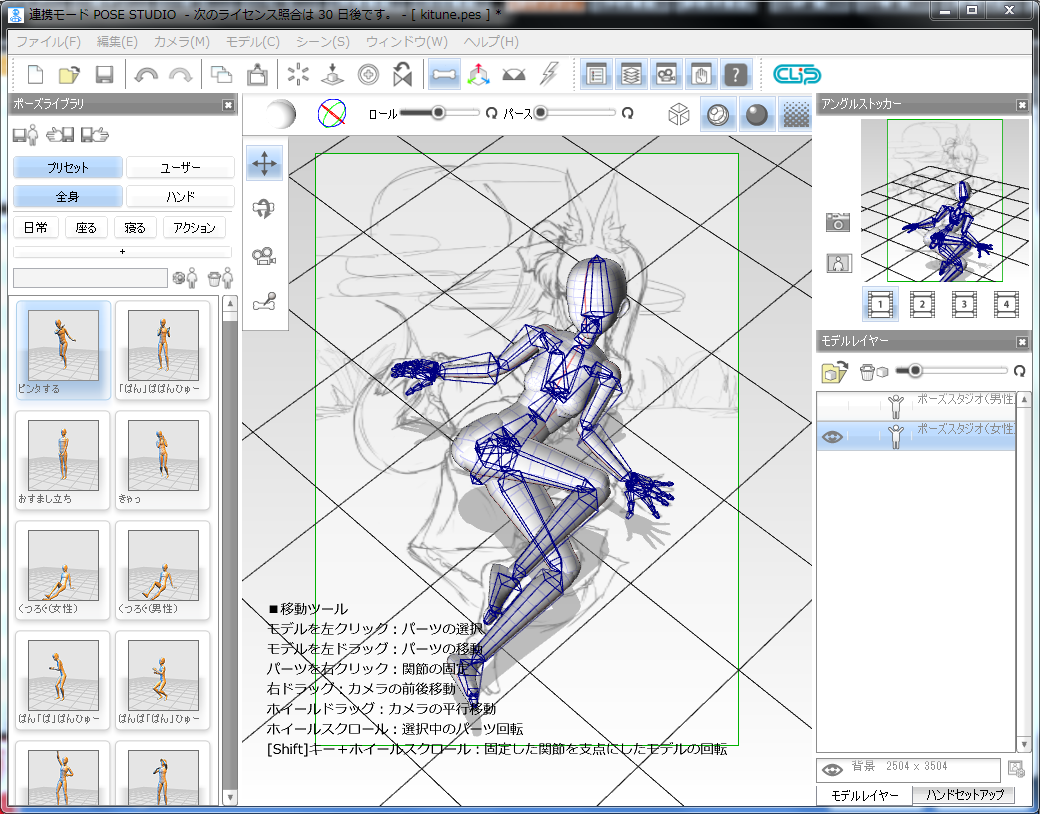
Task: Click the portrait icon below the camera in アングルストッカー
Action: tap(838, 263)
